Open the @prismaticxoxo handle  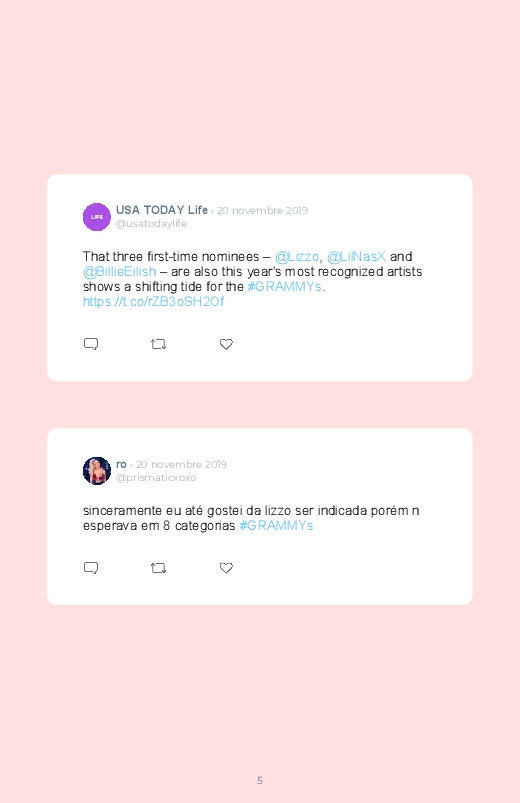pos(156,477)
